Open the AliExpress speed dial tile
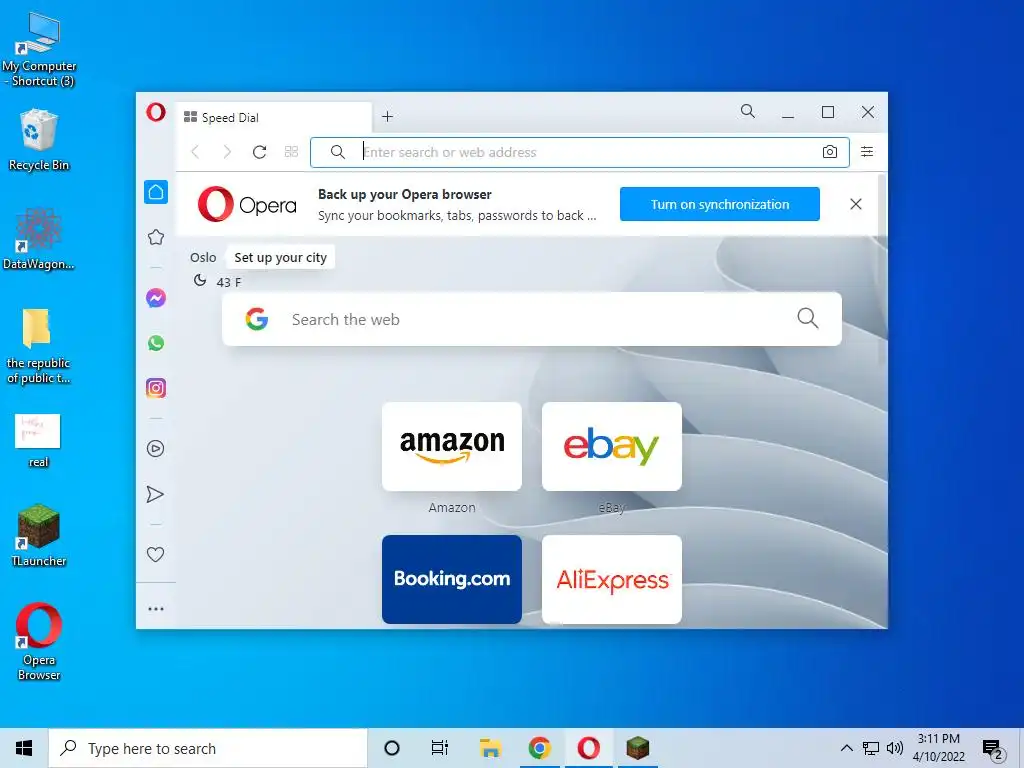 (612, 579)
